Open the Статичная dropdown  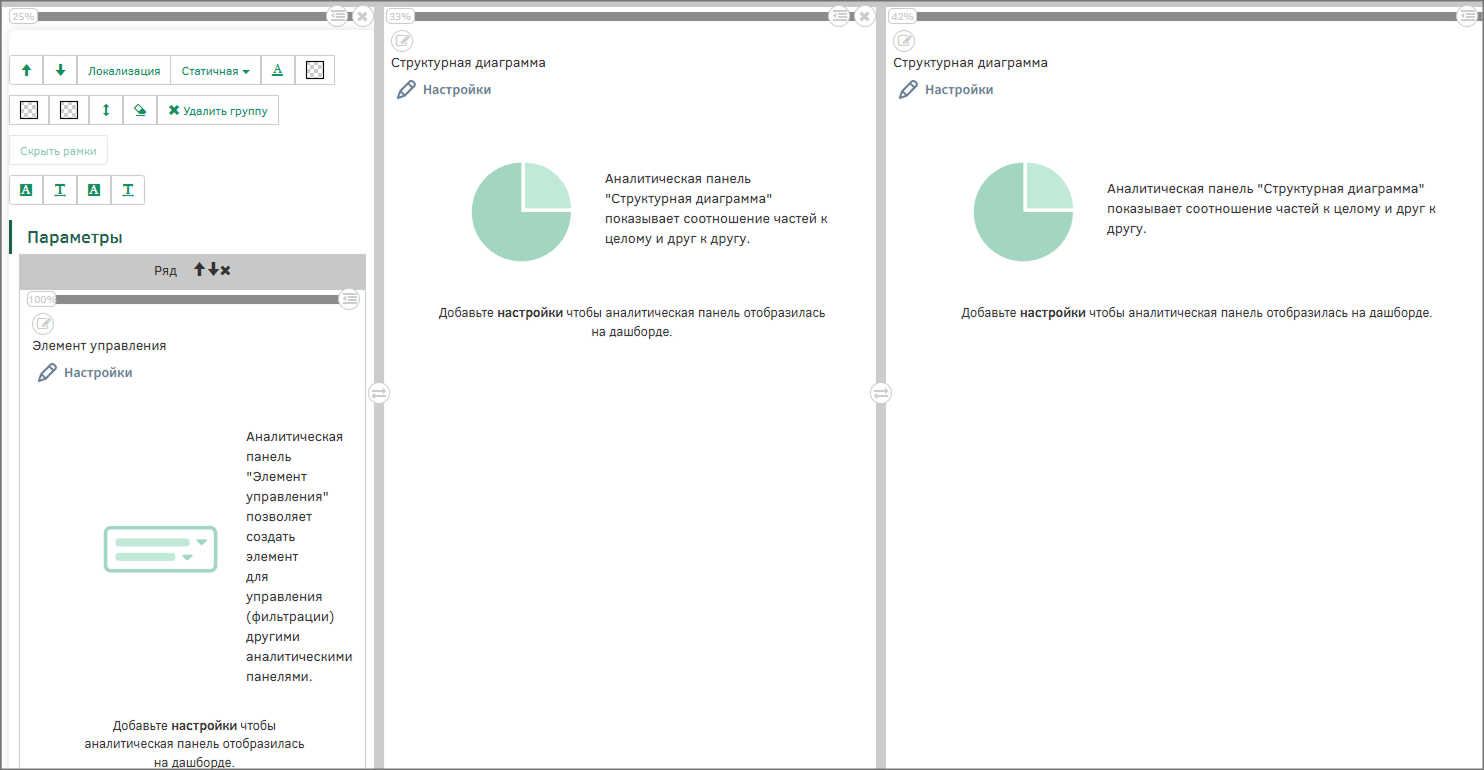click(215, 70)
